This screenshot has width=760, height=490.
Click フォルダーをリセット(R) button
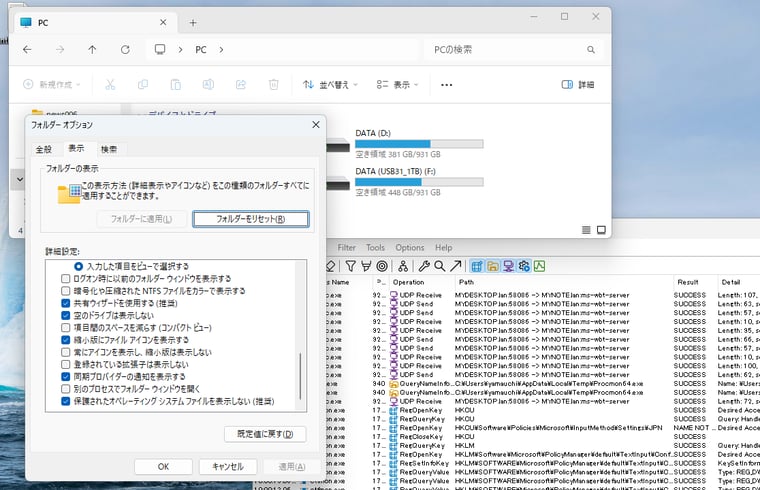click(251, 219)
